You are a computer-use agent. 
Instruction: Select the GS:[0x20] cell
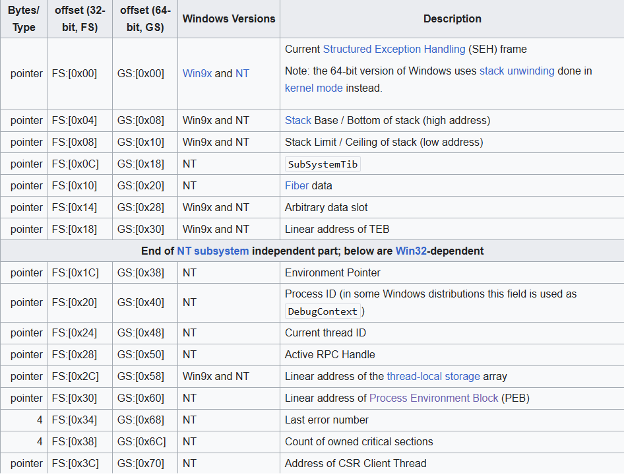click(145, 185)
